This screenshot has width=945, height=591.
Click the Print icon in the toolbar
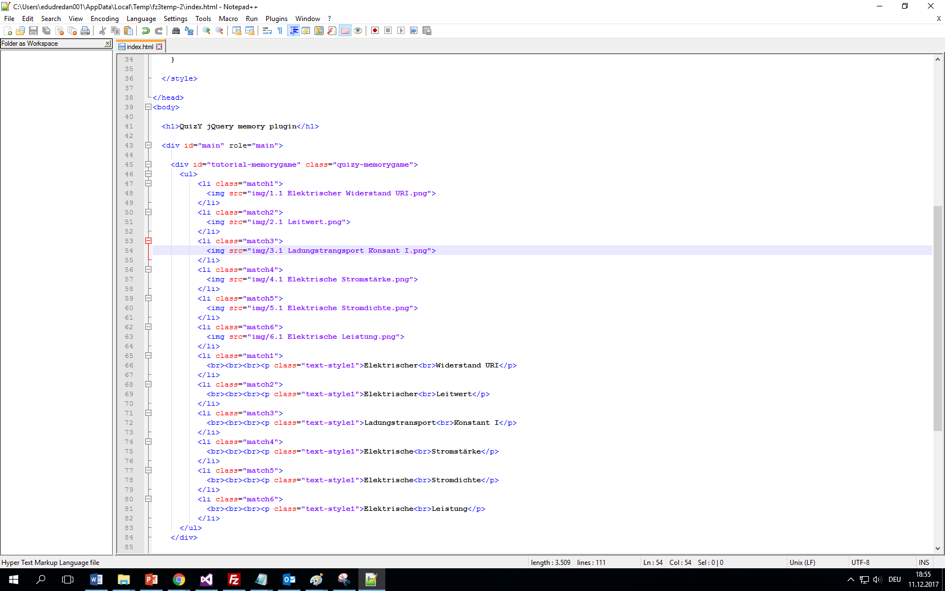click(85, 31)
